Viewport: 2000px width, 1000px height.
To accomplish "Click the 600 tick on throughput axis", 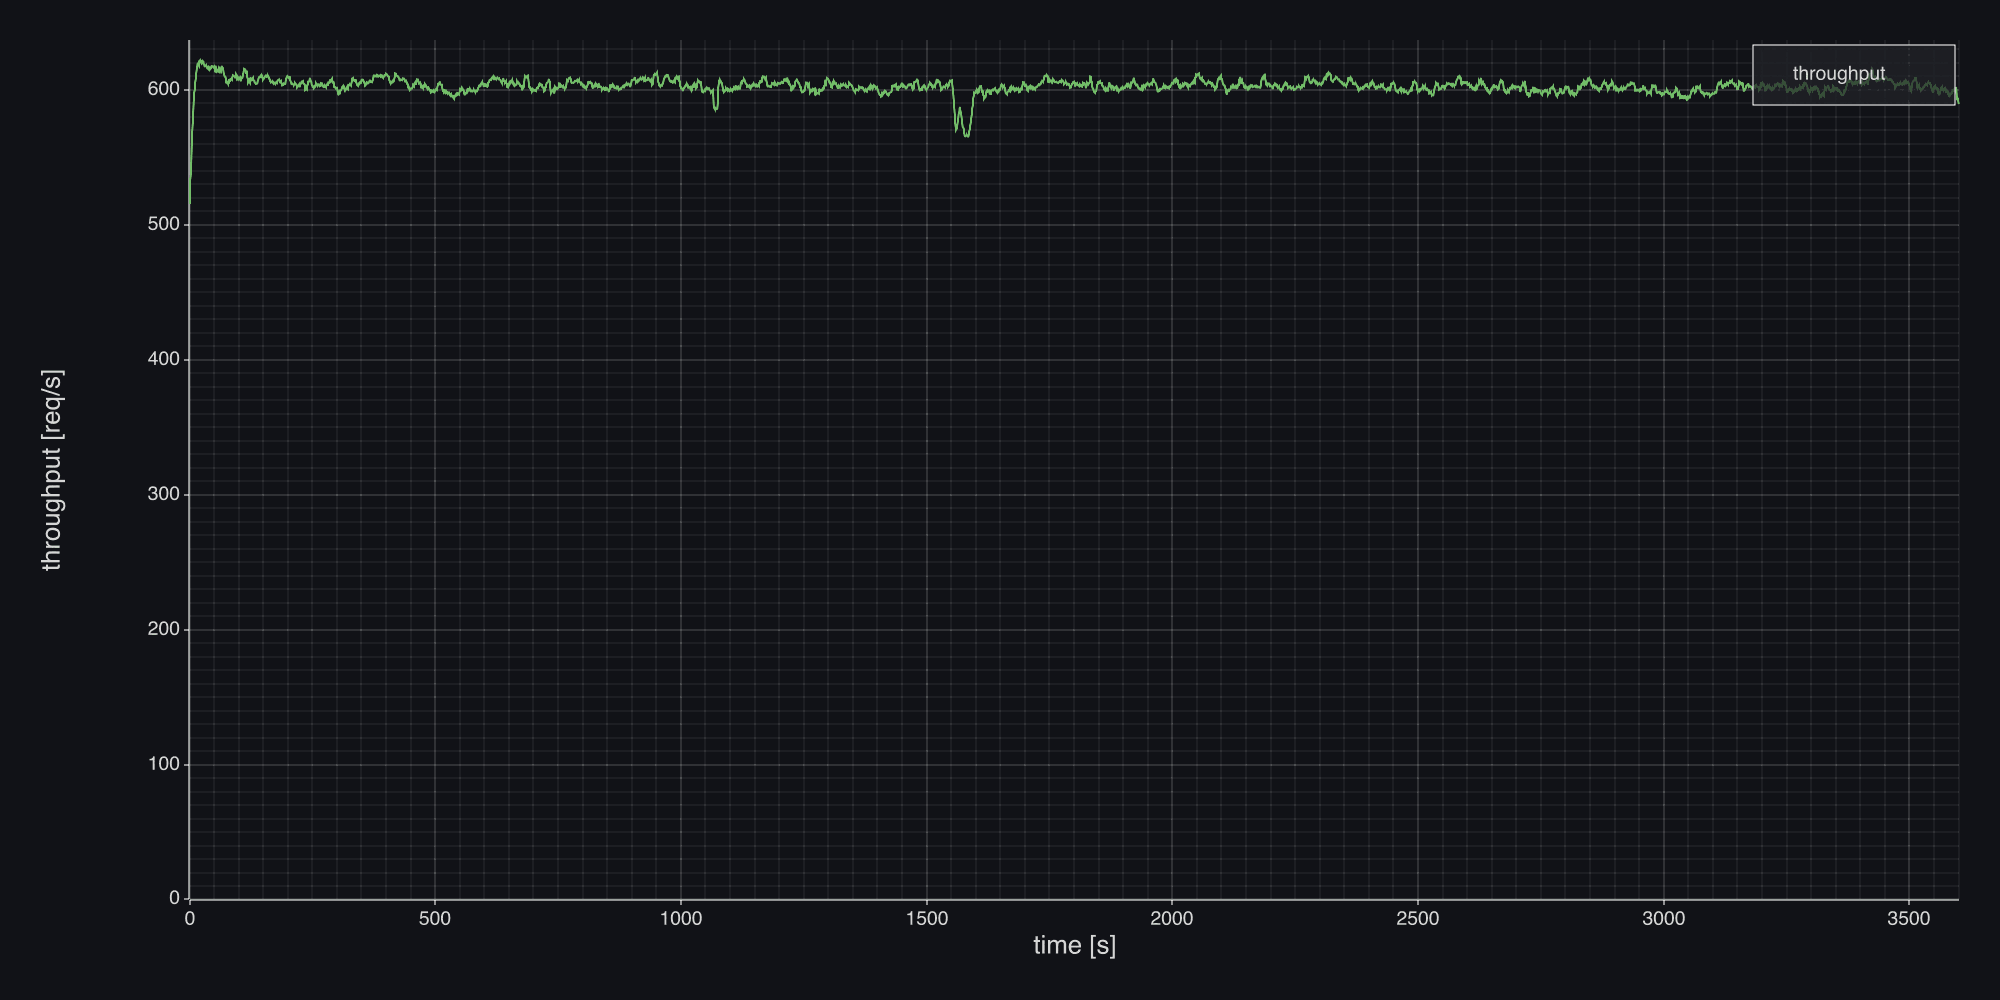I will pos(163,89).
